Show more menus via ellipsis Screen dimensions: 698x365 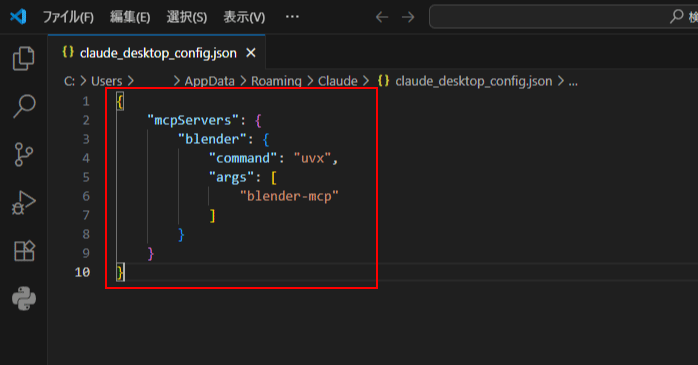[x=292, y=17]
